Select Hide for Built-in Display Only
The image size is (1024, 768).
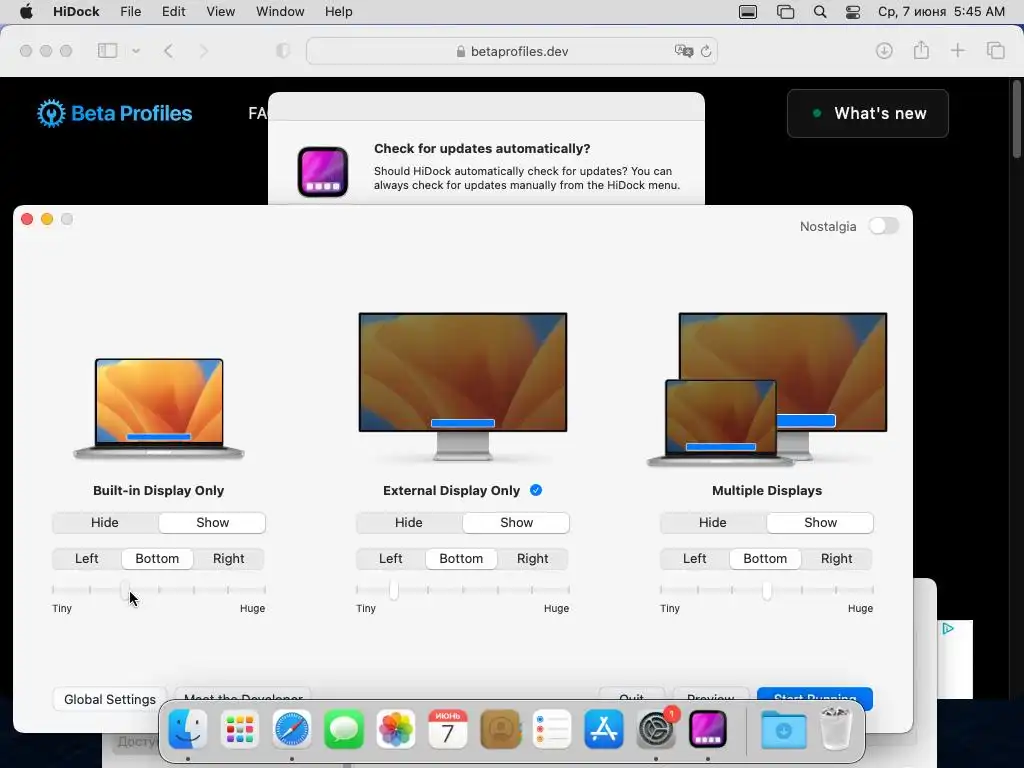pos(104,522)
